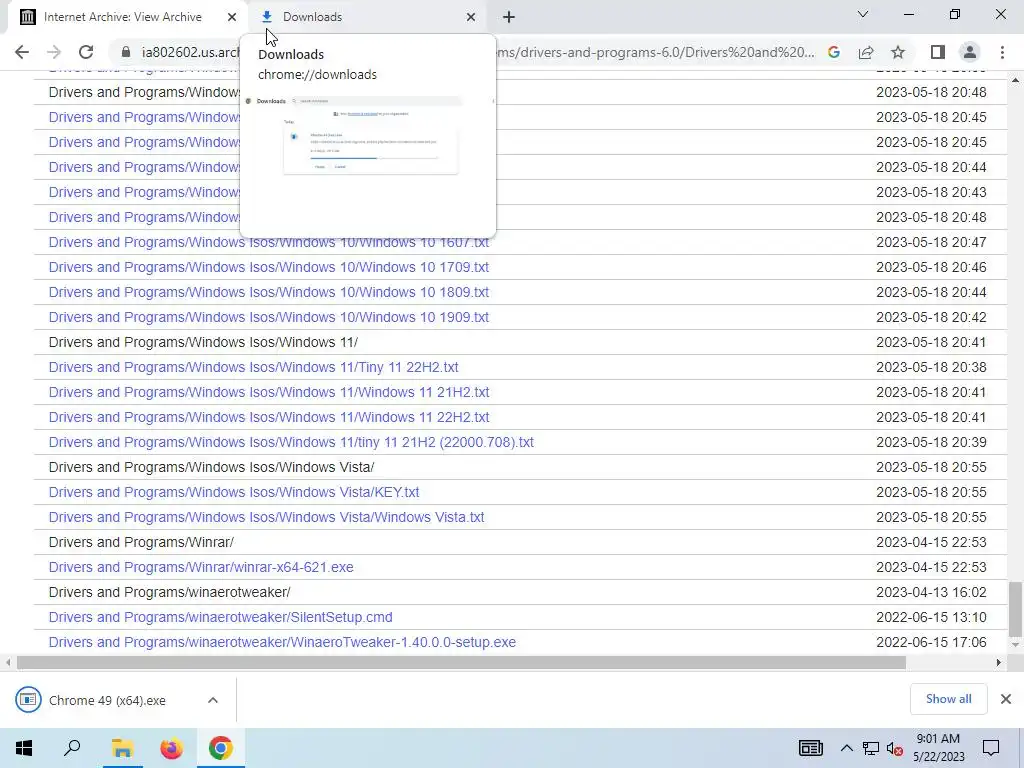Image resolution: width=1024 pixels, height=768 pixels.
Task: Click the date 2023-04-15 22:53 of winrar-x64-621.exe
Action: tap(931, 567)
